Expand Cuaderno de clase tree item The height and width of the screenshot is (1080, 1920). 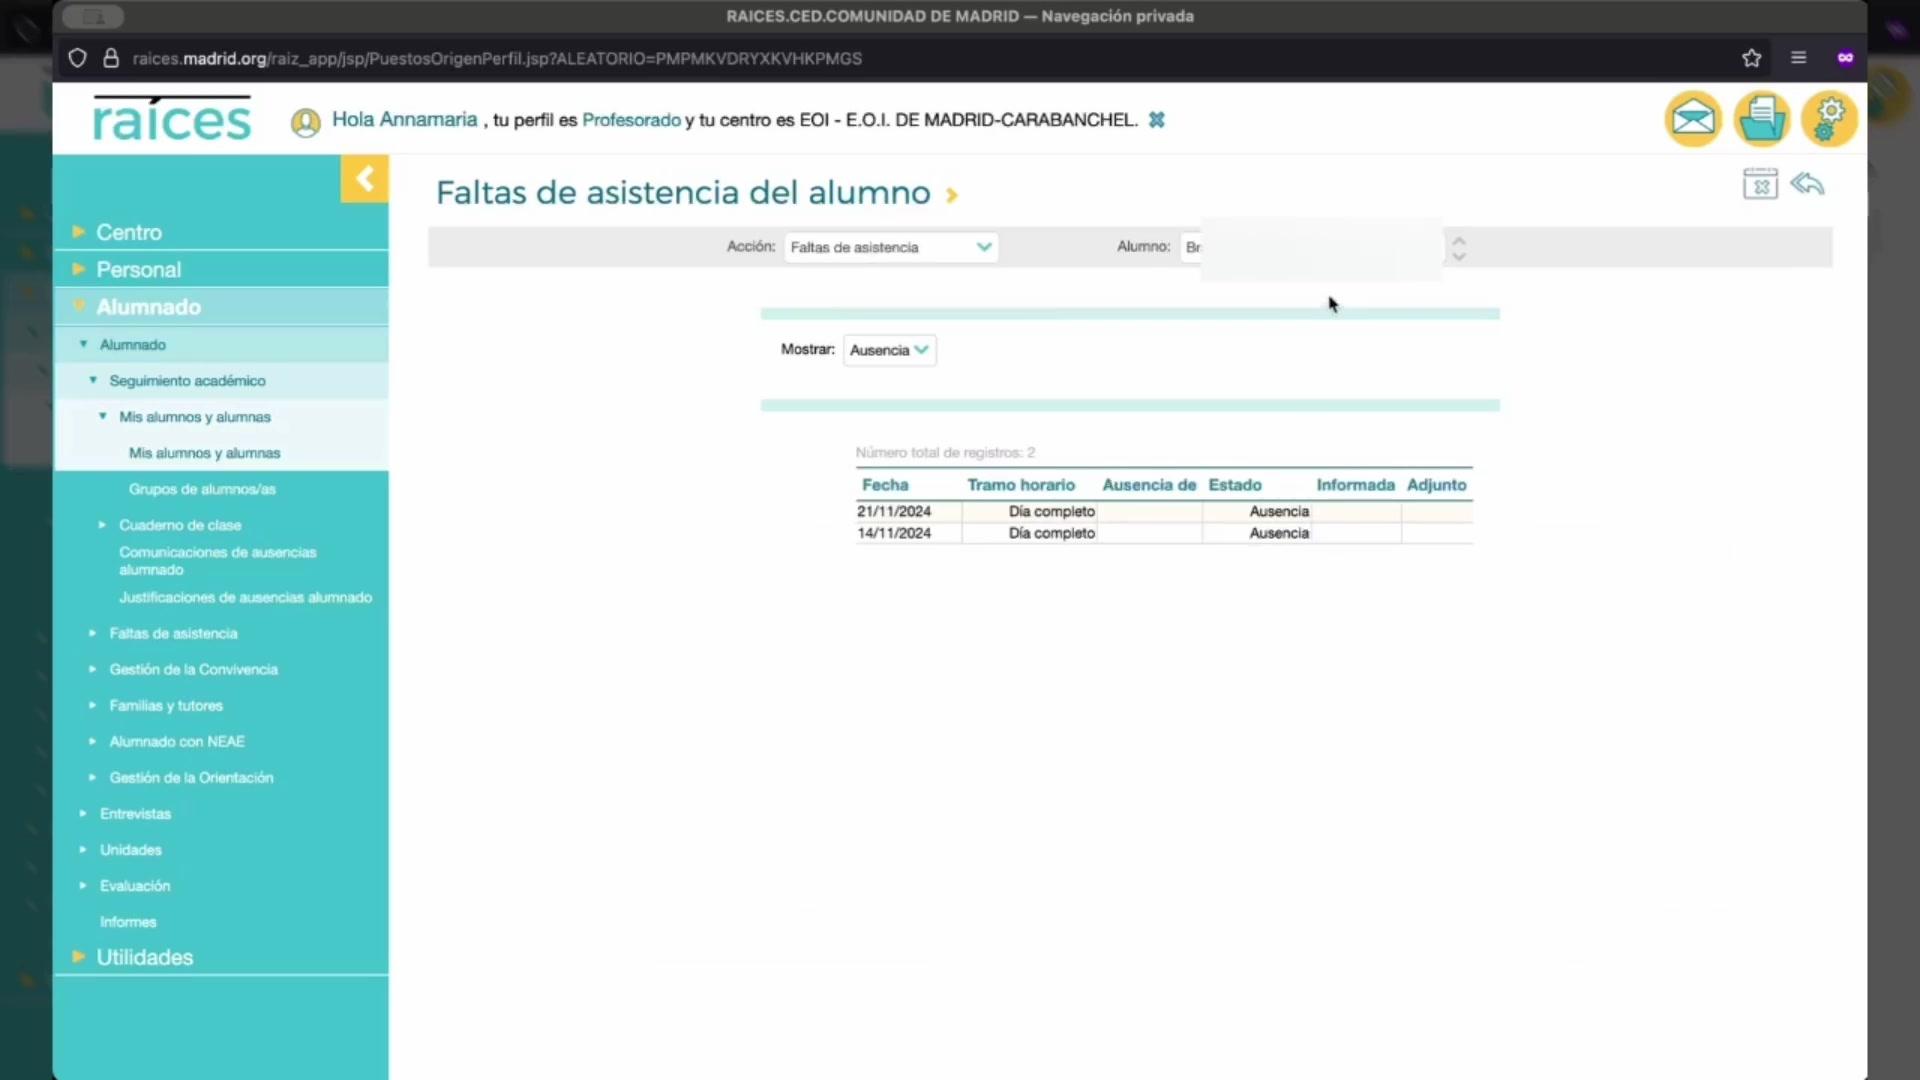pos(179,525)
